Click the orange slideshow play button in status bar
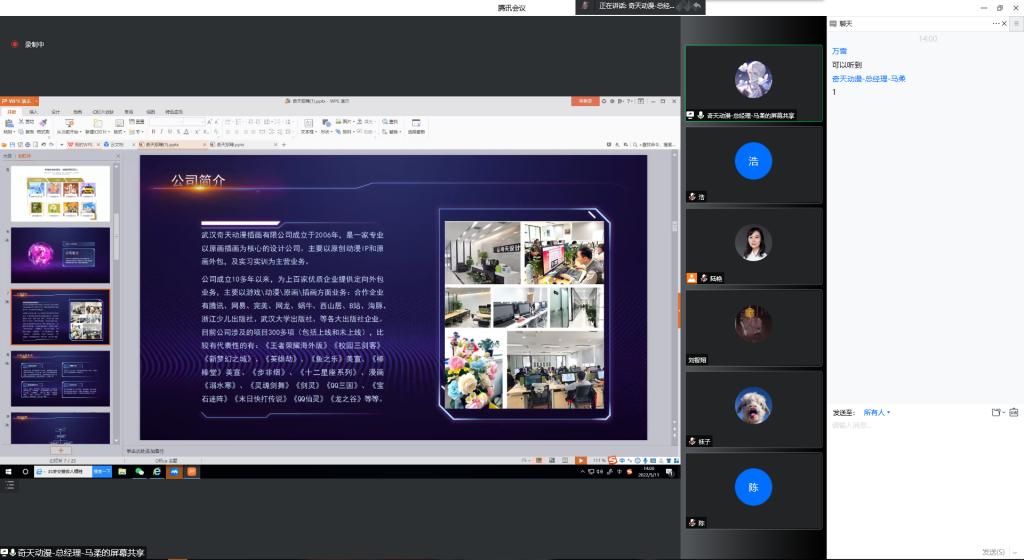The width and height of the screenshot is (1024, 560). pyautogui.click(x=581, y=461)
